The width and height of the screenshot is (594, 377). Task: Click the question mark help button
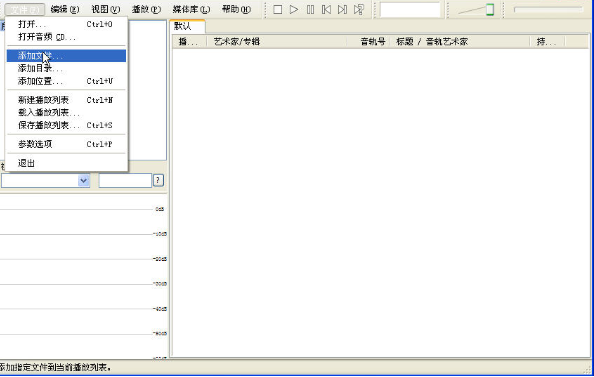coord(158,180)
